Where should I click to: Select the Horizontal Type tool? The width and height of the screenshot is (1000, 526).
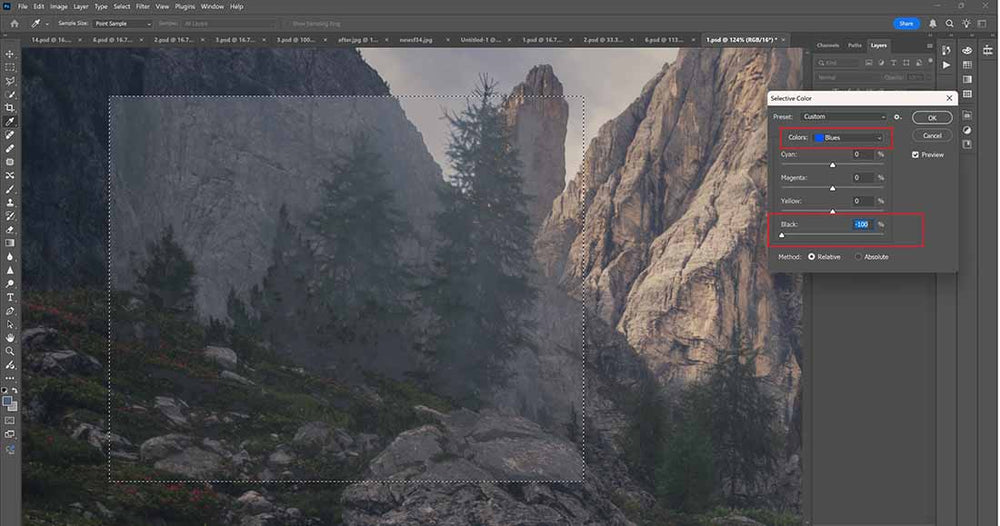pos(10,297)
